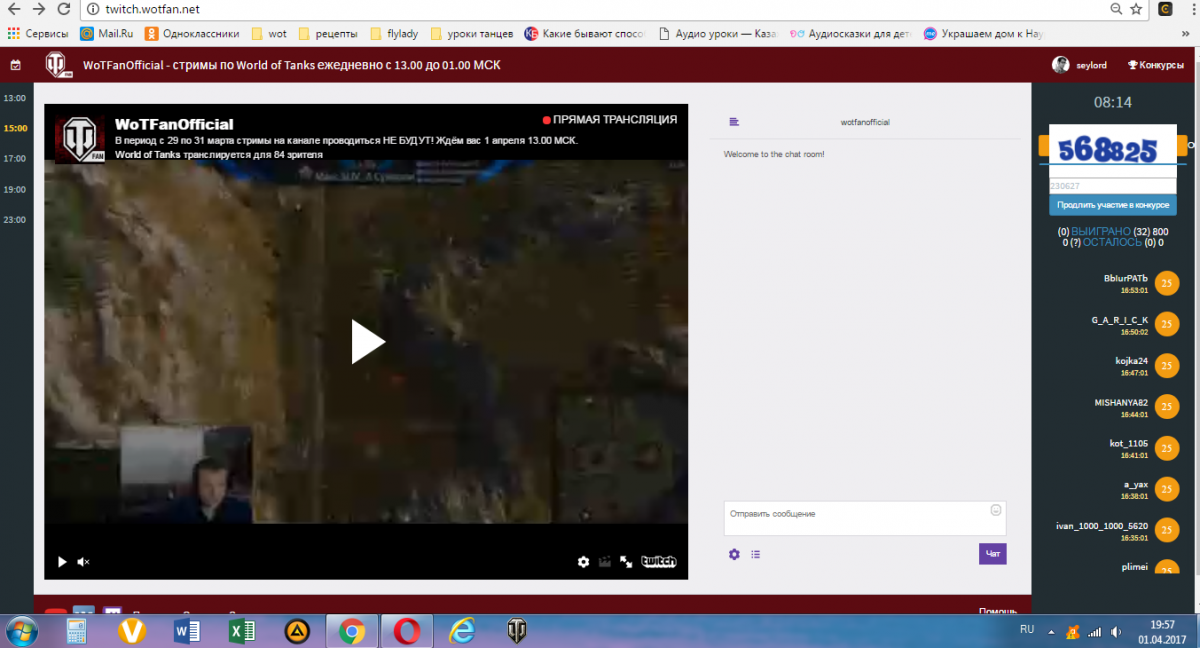Go forward in browser history

(x=38, y=9)
